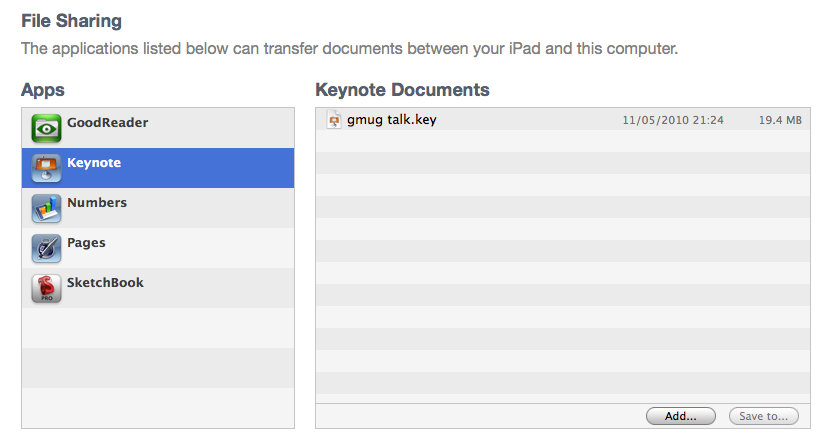This screenshot has height=443, width=834.
Task: Choose Pages from the Apps list
Action: pyautogui.click(x=86, y=243)
